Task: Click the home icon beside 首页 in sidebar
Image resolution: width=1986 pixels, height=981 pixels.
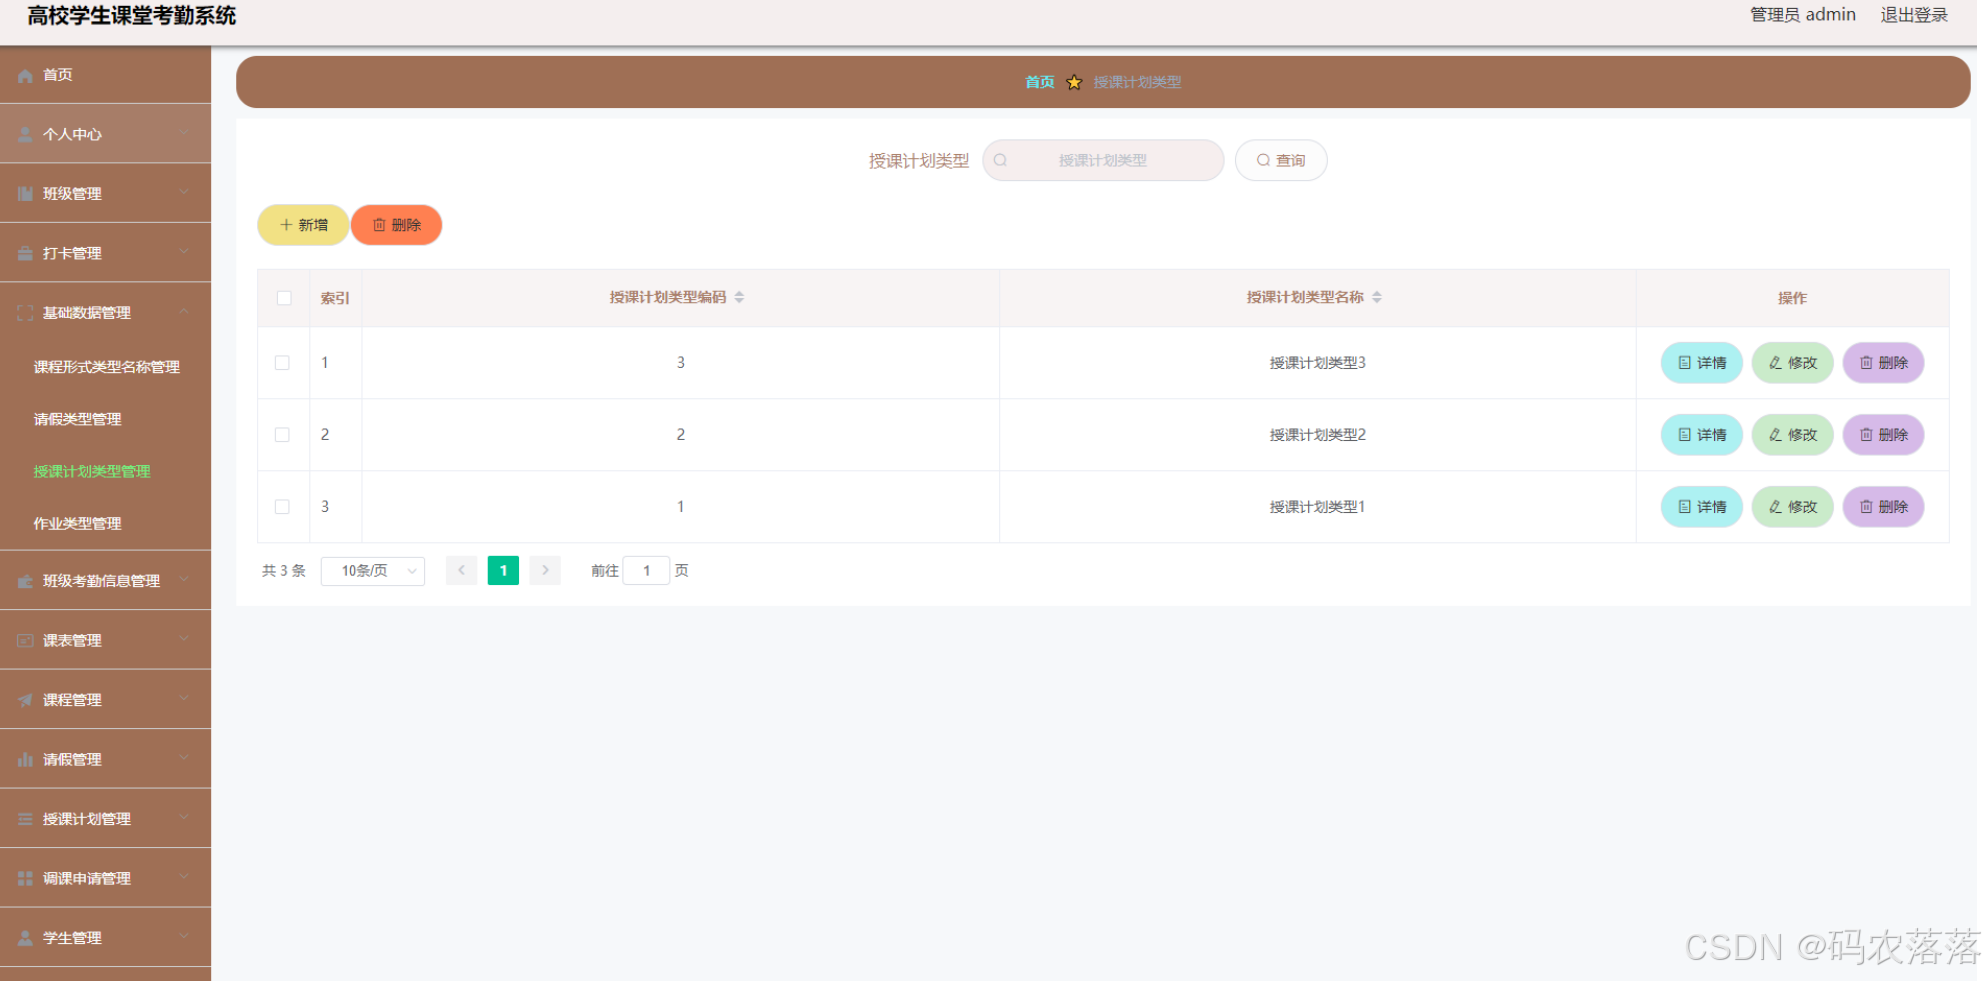Action: [25, 76]
